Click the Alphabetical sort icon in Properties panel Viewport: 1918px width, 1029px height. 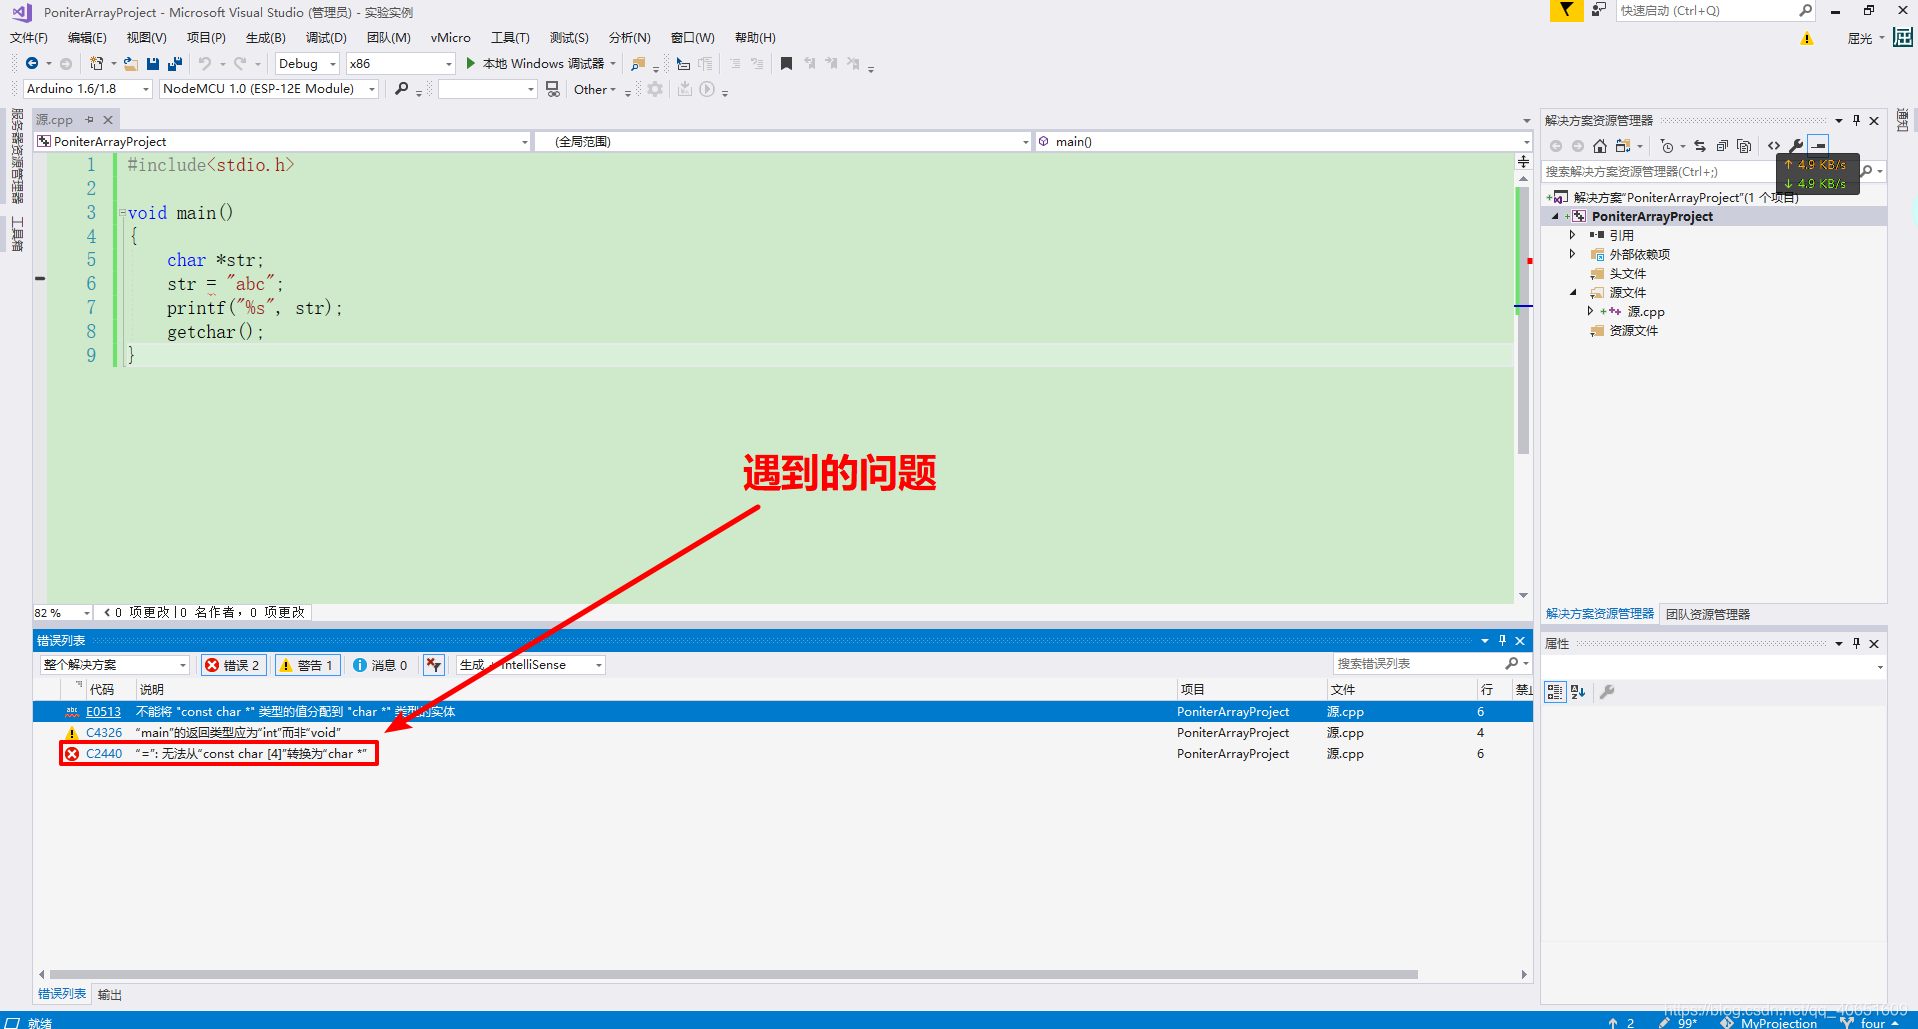pos(1578,692)
